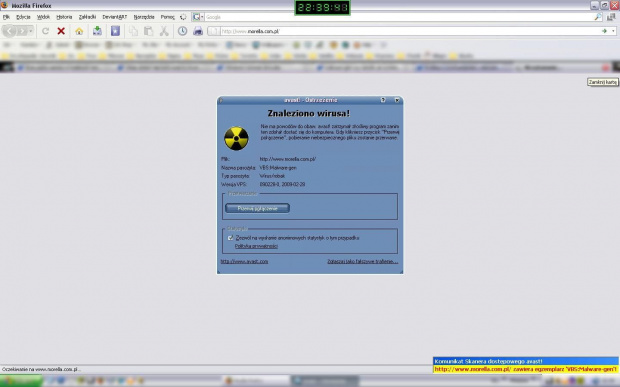620x387 pixels.
Task: Click the Cut scissors icon
Action: pos(164,31)
